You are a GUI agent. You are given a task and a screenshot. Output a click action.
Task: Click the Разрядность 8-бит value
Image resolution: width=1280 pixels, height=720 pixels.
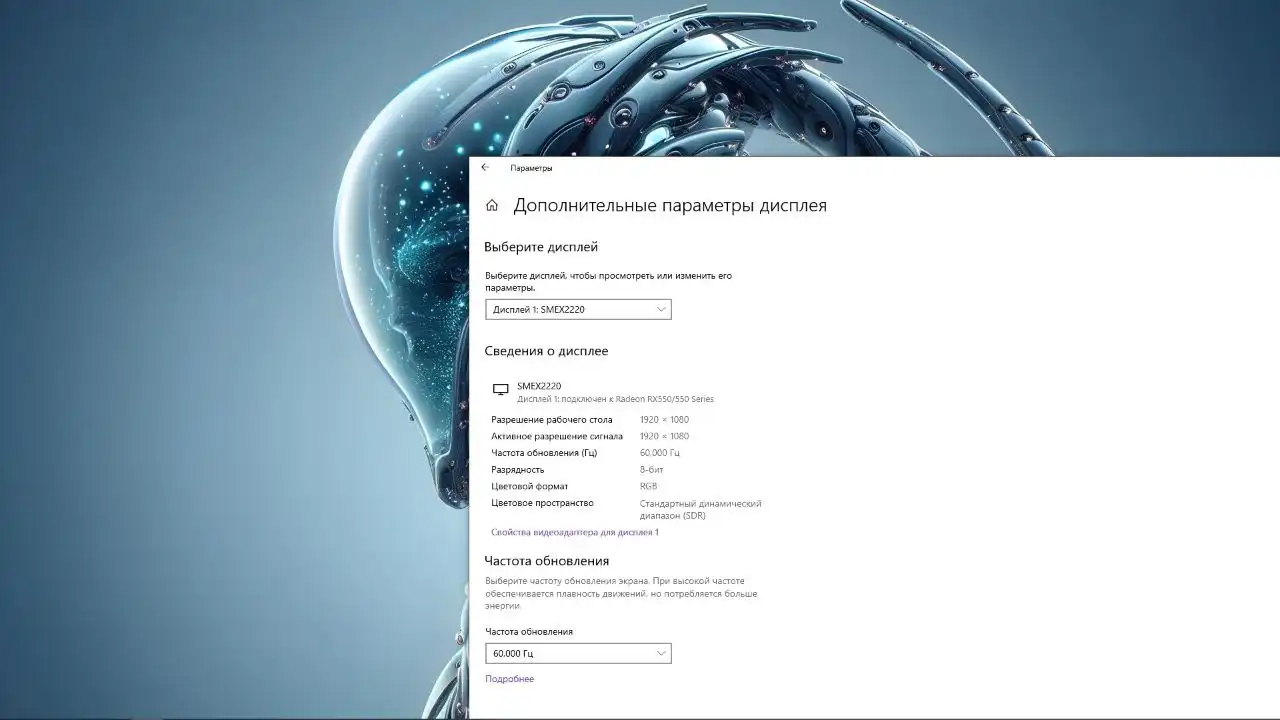(x=652, y=469)
